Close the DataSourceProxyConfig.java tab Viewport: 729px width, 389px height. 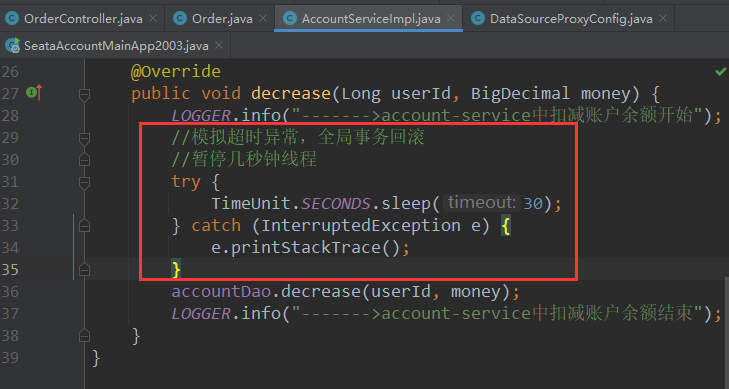[663, 19]
